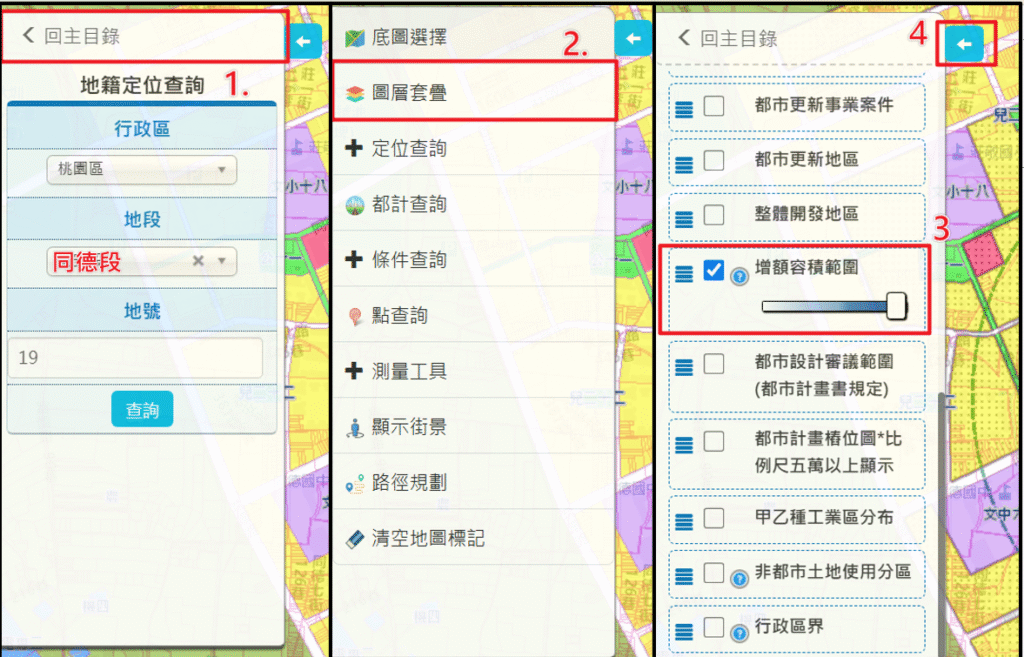Click the 地號 input field containing 19
The image size is (1024, 657).
135,357
